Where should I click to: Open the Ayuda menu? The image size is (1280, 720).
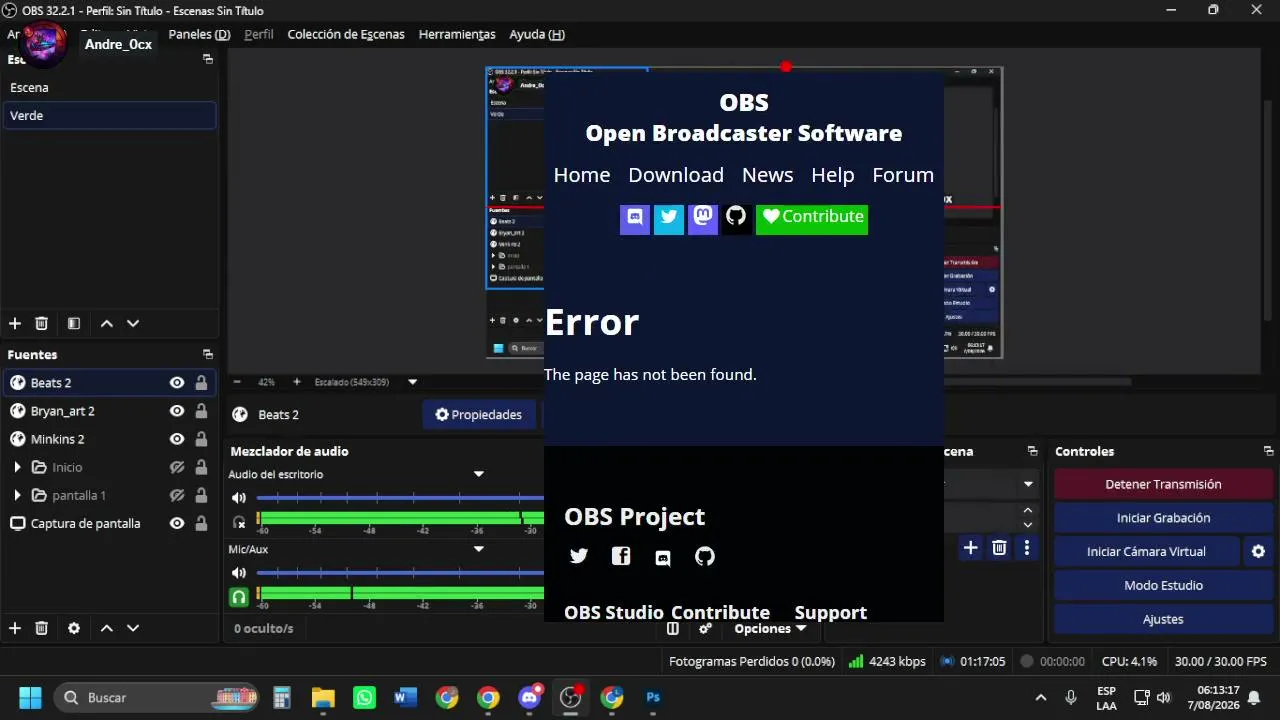(x=537, y=34)
